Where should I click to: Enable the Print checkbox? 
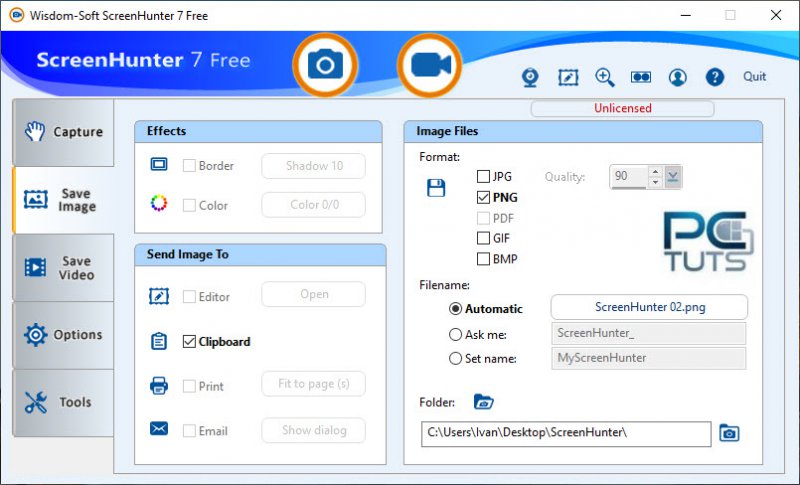[189, 386]
